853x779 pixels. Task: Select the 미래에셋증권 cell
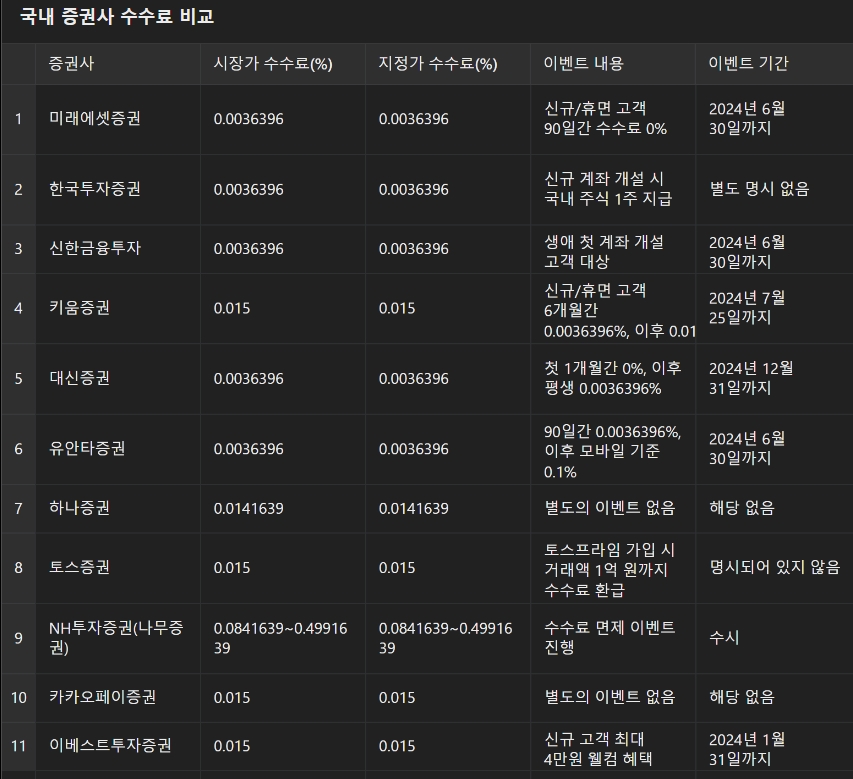tap(118, 119)
